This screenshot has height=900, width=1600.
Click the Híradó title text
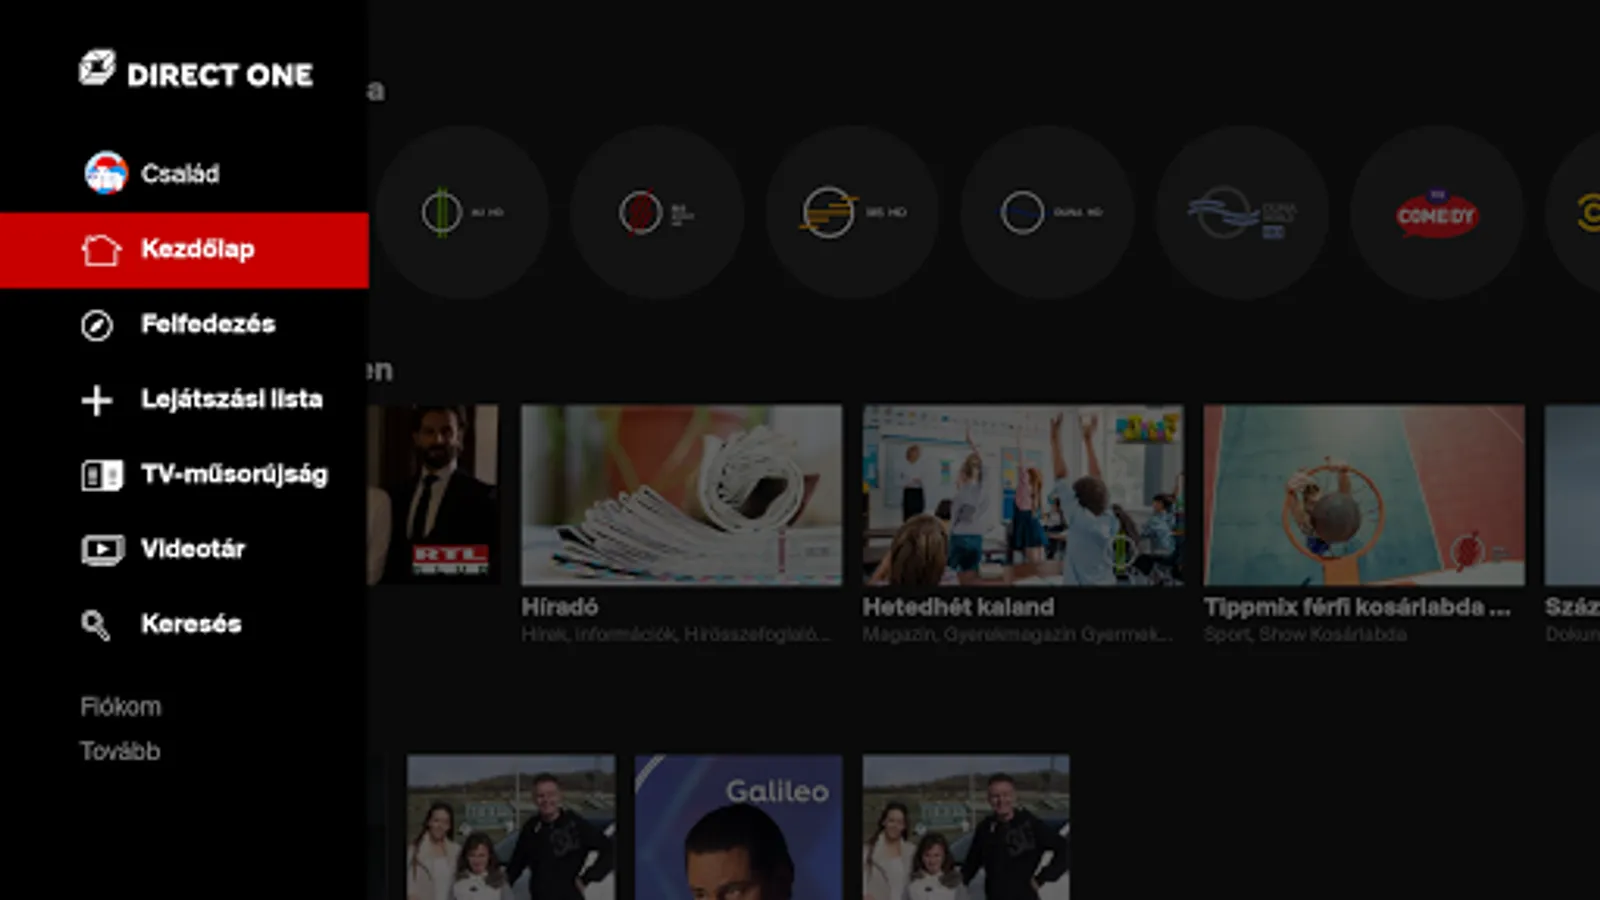(x=560, y=607)
